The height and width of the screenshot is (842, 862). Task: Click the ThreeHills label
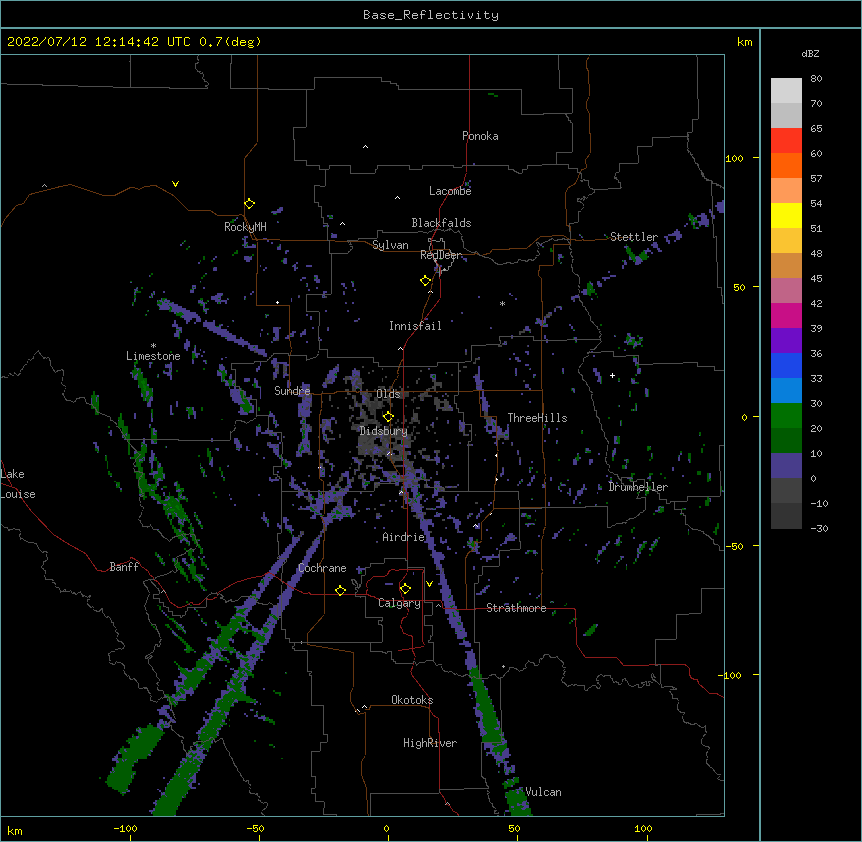tap(537, 418)
